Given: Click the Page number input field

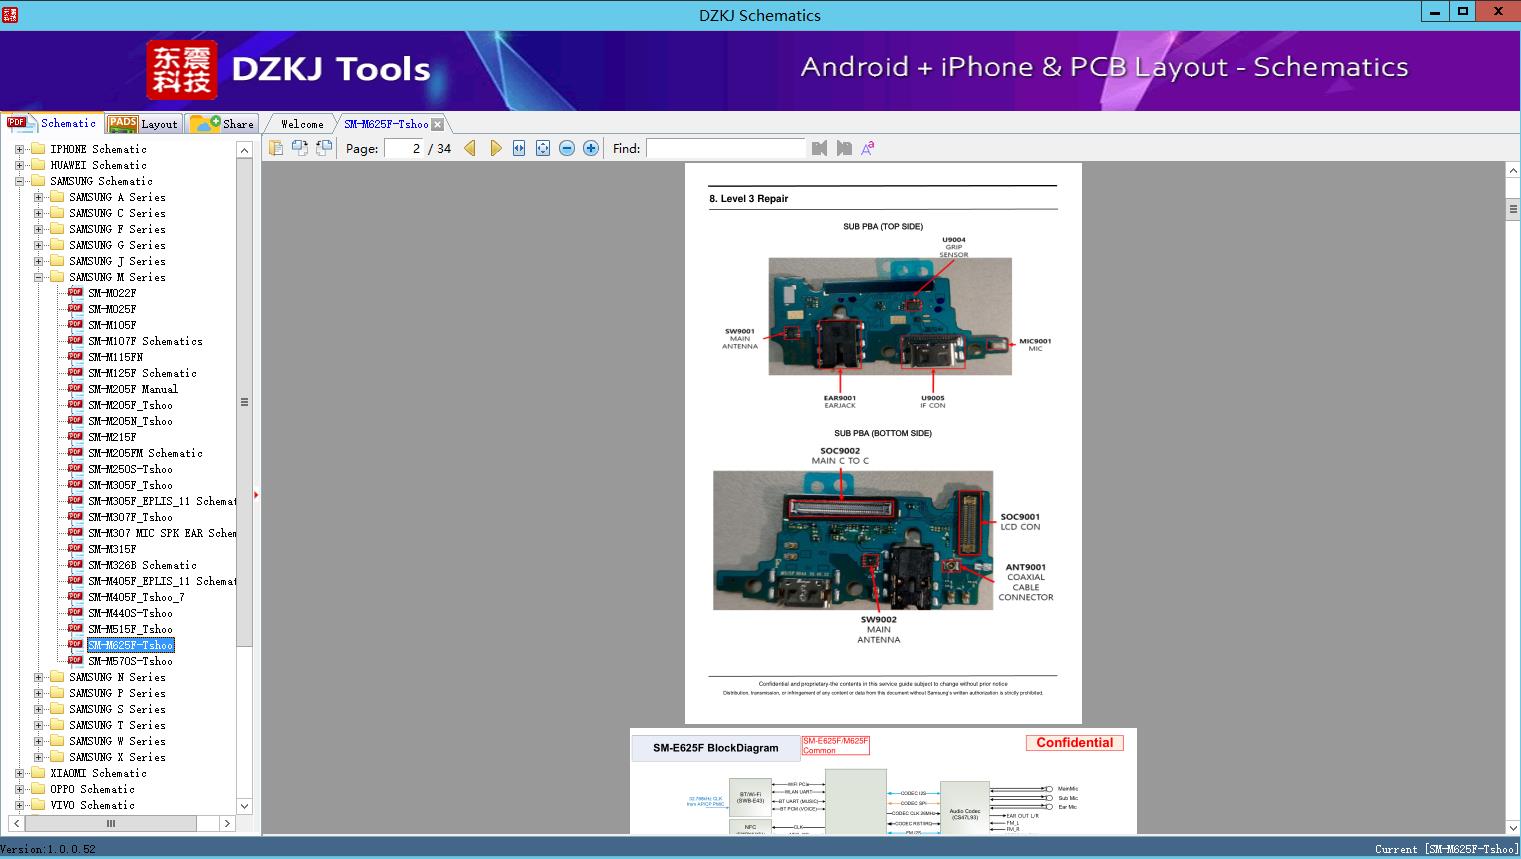Looking at the screenshot, I should [404, 148].
